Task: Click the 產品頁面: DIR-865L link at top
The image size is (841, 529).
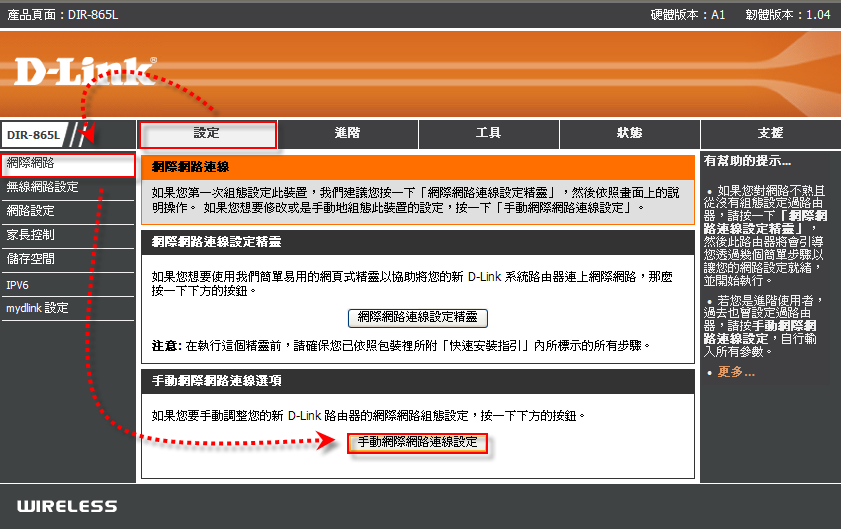Action: tap(62, 14)
